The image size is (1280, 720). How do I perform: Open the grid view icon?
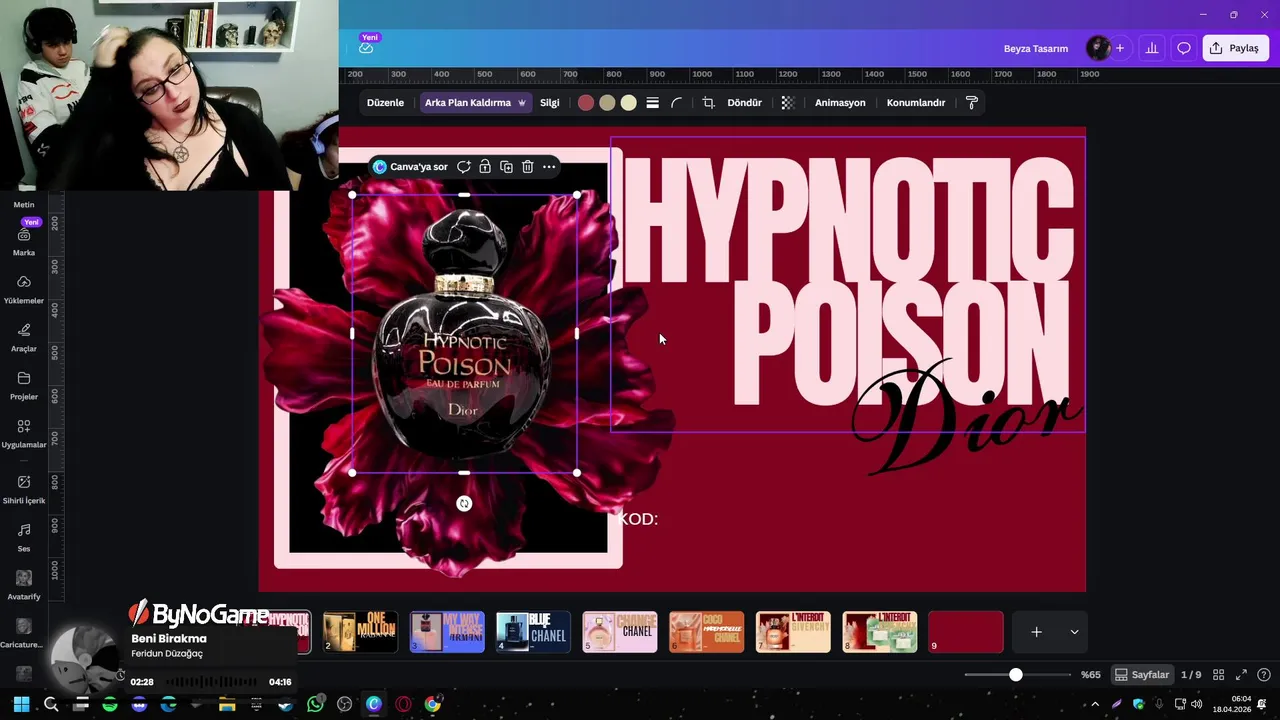pyautogui.click(x=1218, y=675)
